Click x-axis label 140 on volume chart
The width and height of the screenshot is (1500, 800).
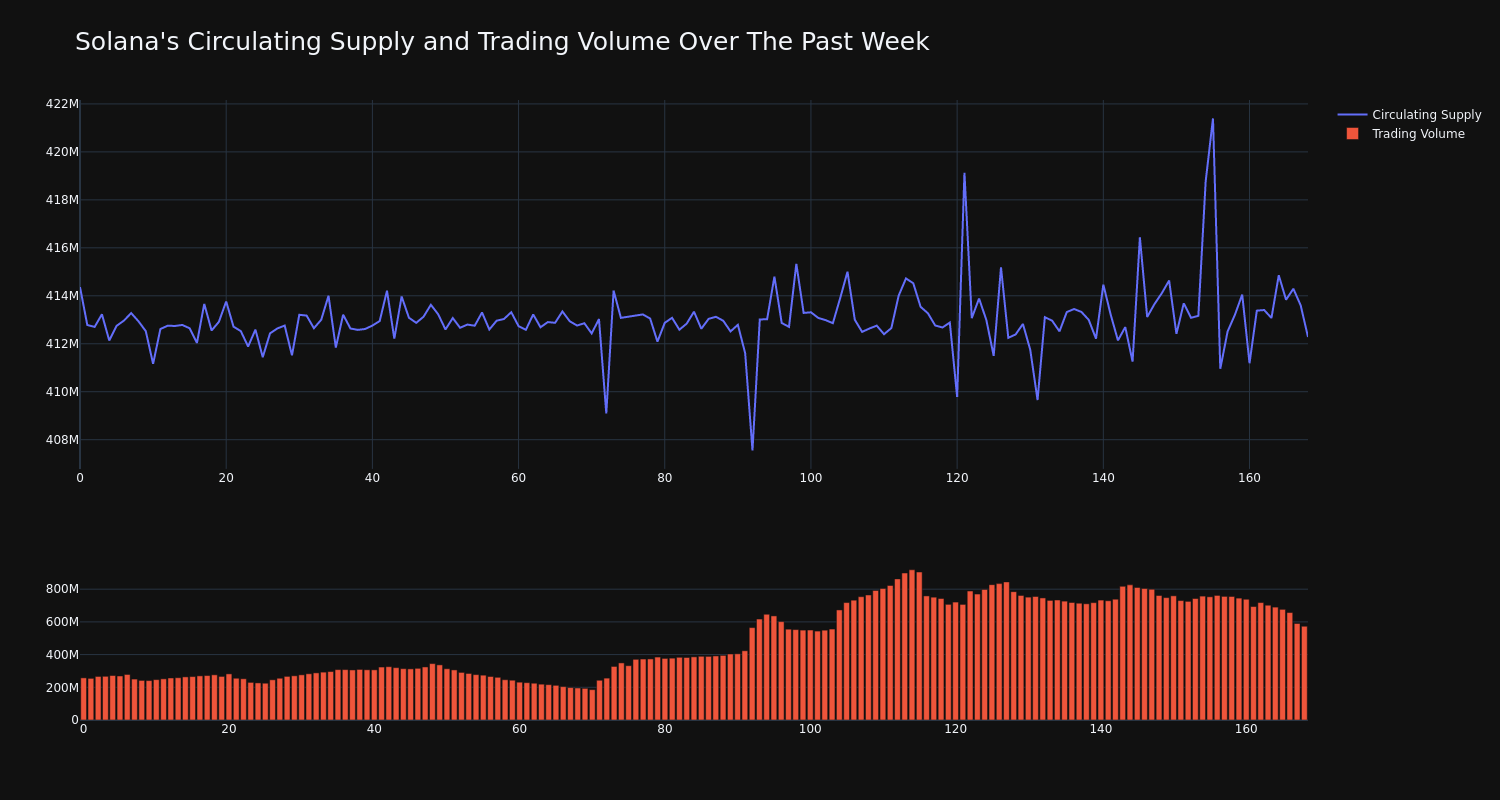coord(1101,729)
